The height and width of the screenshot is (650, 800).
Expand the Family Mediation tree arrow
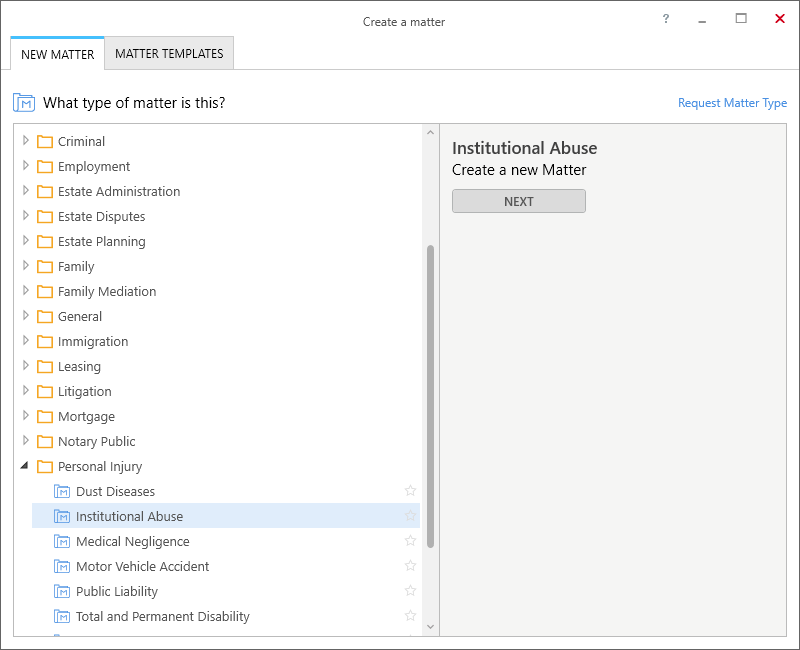26,290
